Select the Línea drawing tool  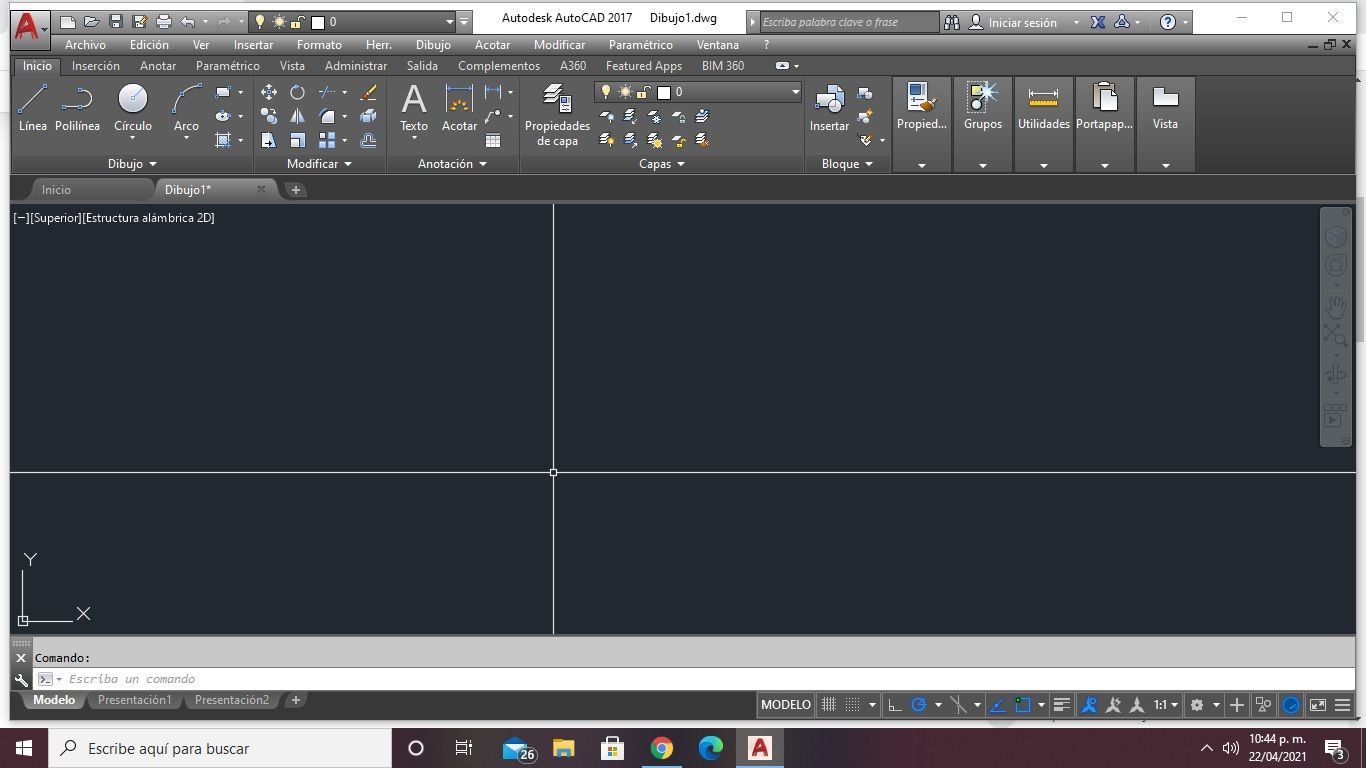pos(32,108)
